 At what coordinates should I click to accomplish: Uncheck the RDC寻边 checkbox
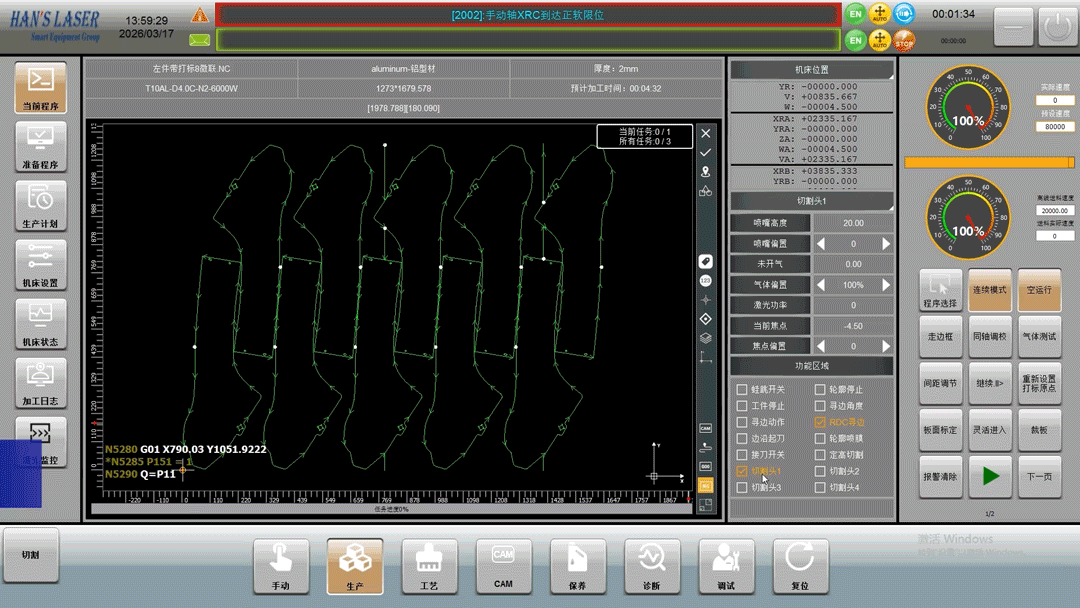coord(820,423)
